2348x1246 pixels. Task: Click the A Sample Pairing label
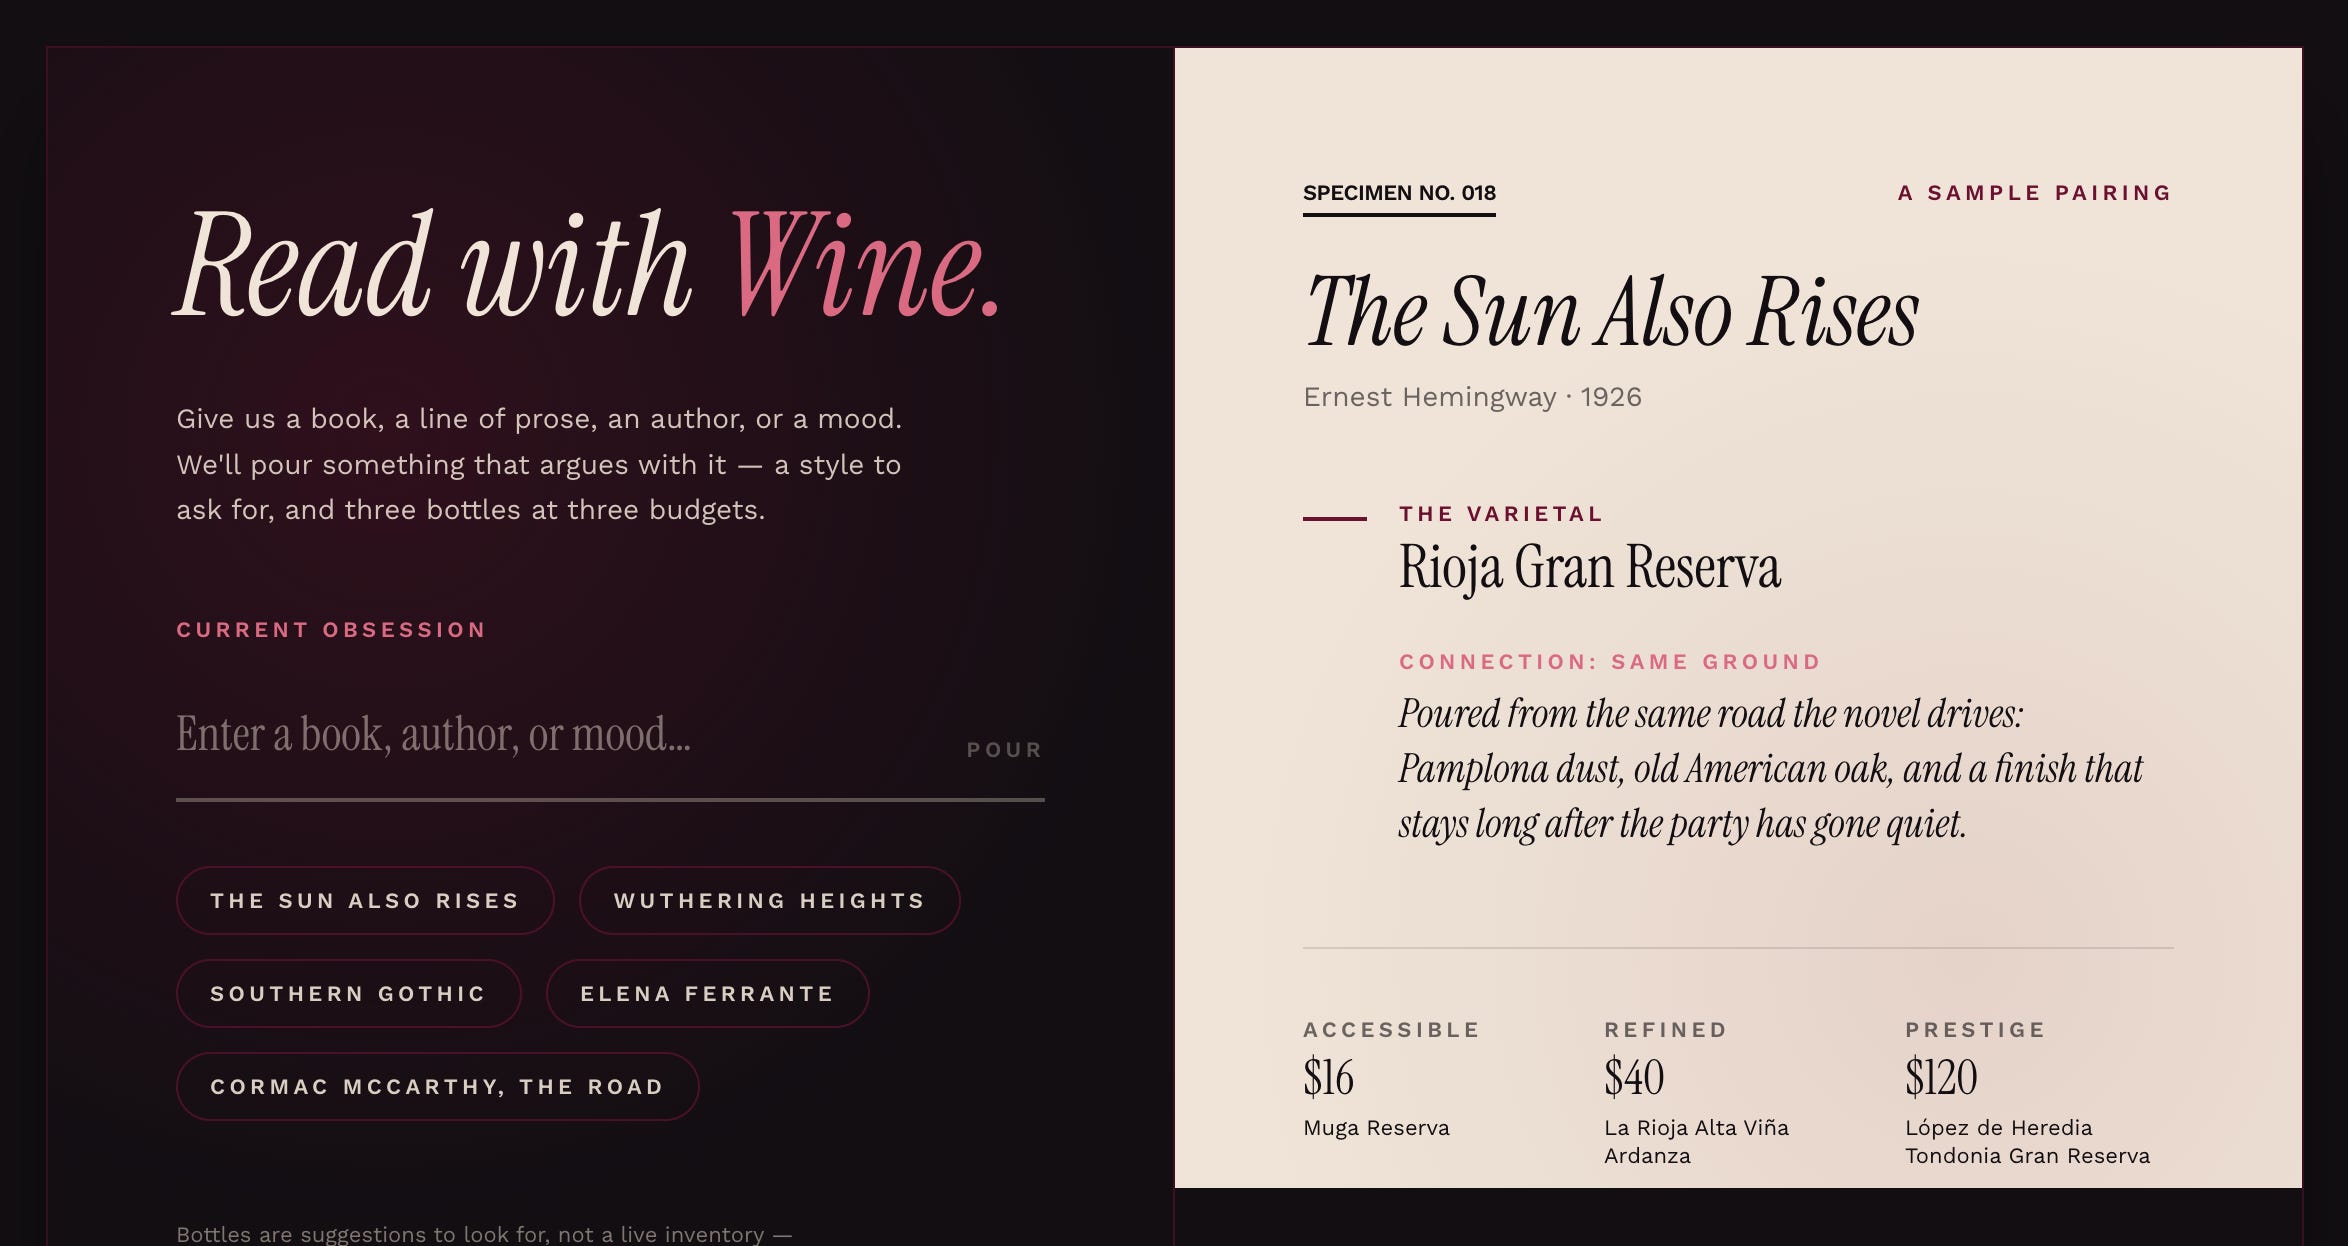(2035, 193)
